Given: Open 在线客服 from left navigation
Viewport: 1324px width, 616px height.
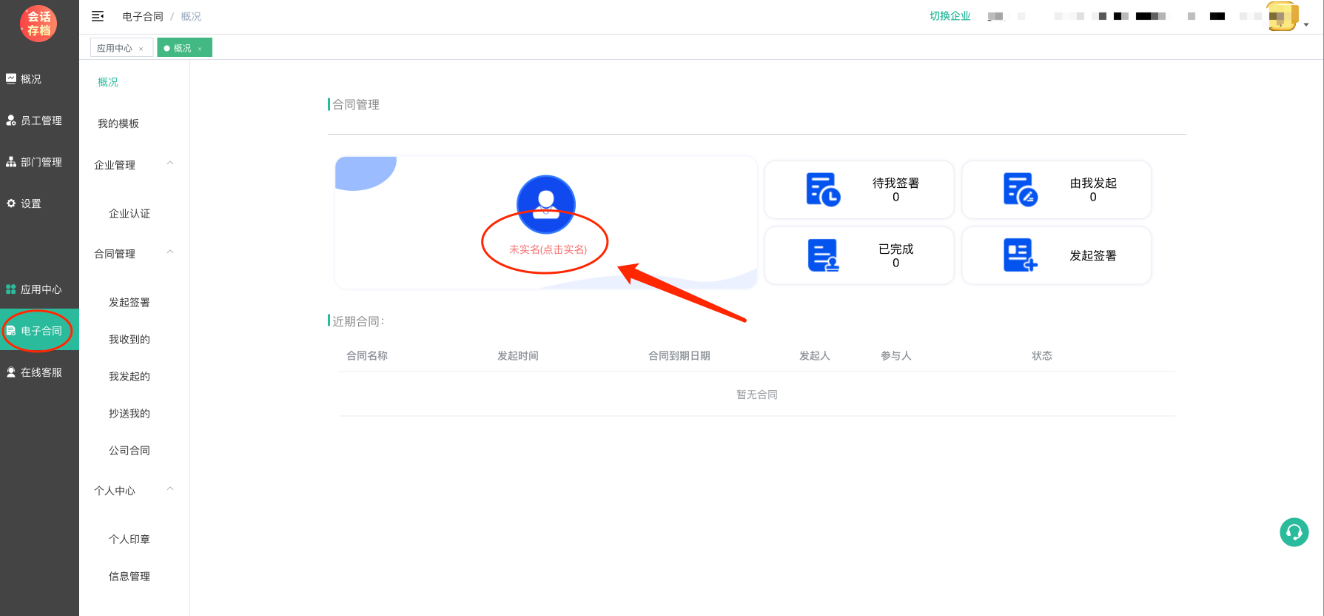Looking at the screenshot, I should (x=40, y=372).
